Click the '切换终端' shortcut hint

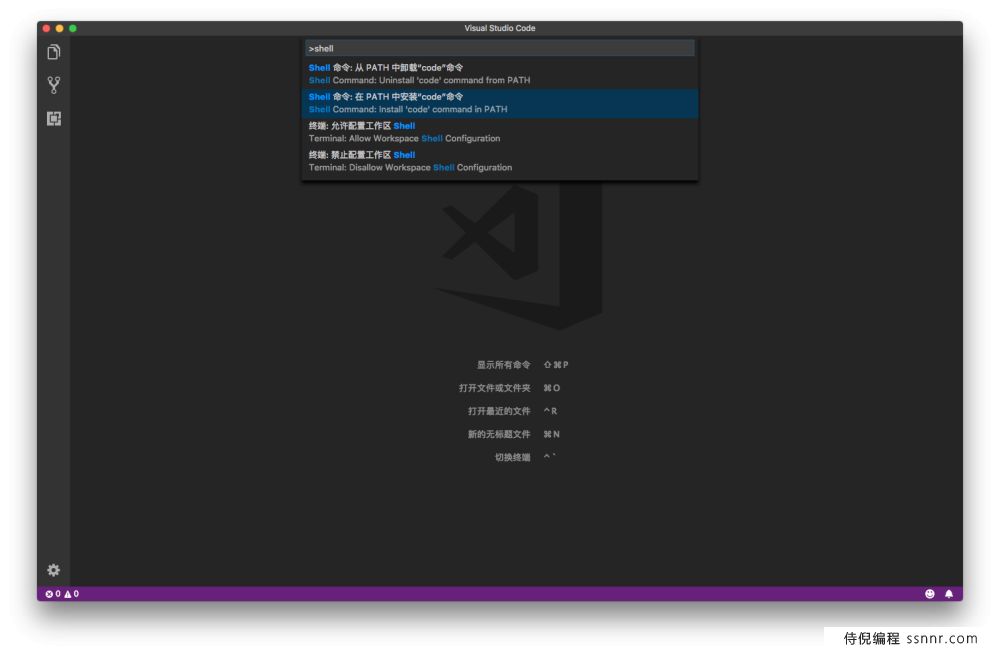tap(512, 457)
